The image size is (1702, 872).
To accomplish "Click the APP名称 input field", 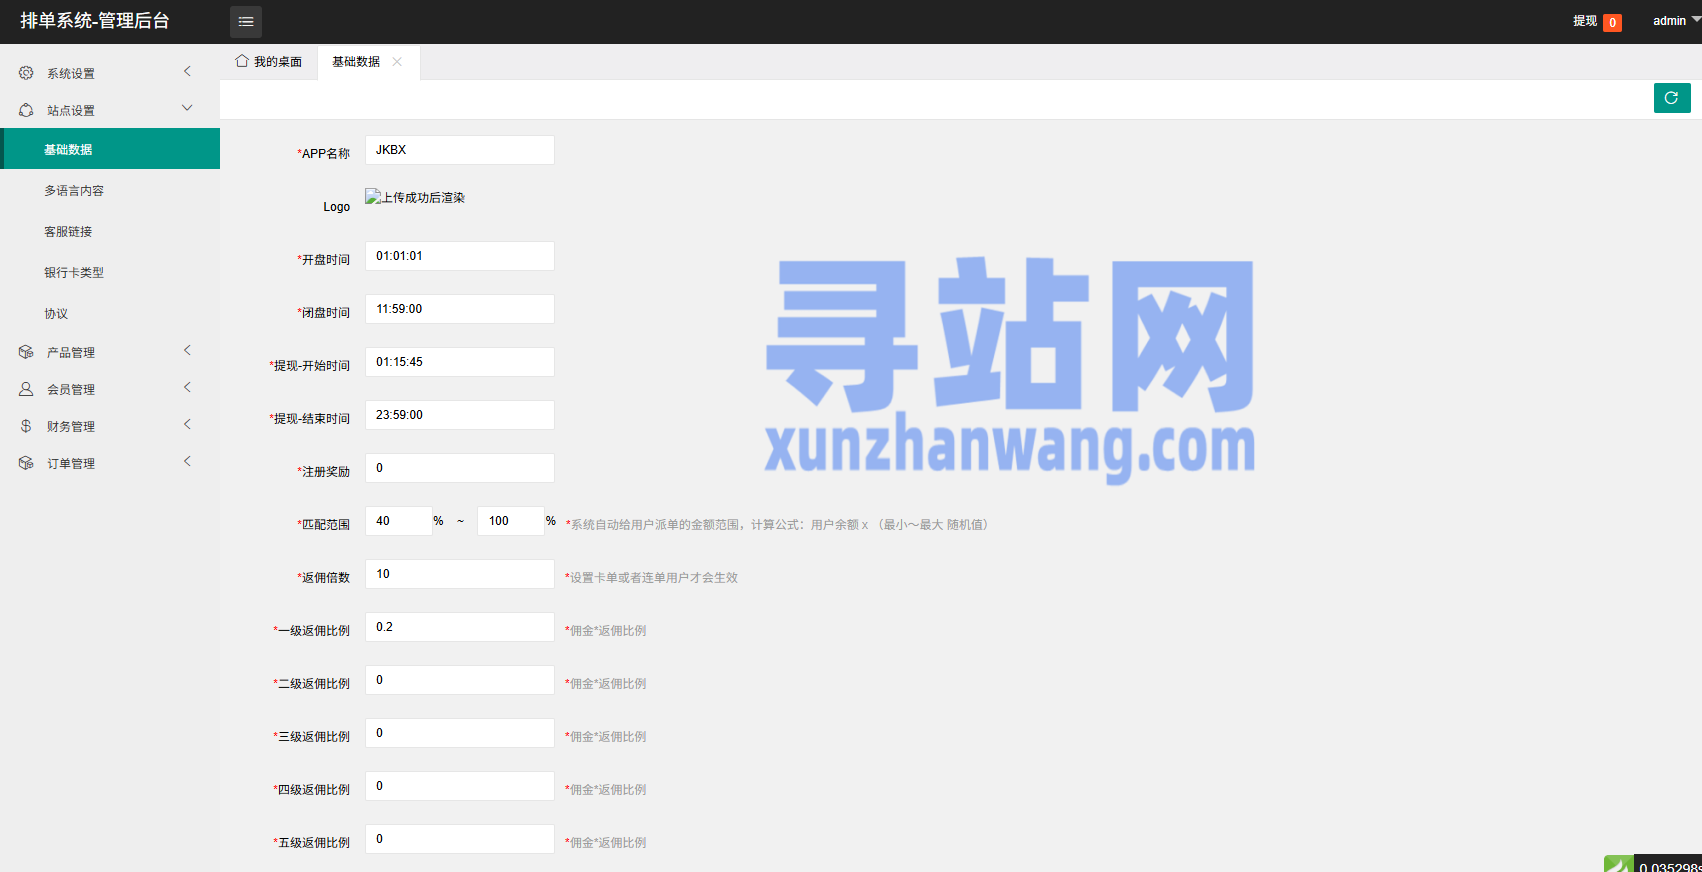I will click(459, 150).
